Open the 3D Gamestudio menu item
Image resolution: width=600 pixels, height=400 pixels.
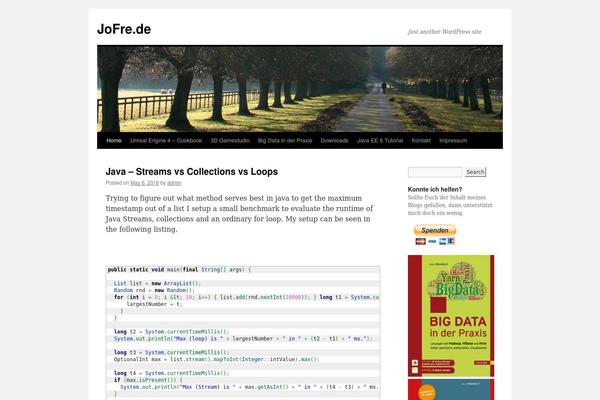(230, 140)
